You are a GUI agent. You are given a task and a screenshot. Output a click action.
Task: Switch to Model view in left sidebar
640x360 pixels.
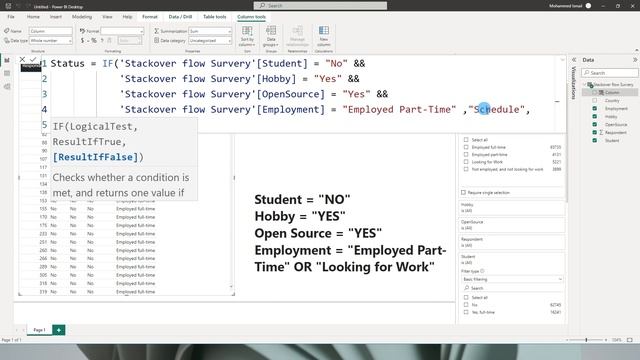[7, 87]
